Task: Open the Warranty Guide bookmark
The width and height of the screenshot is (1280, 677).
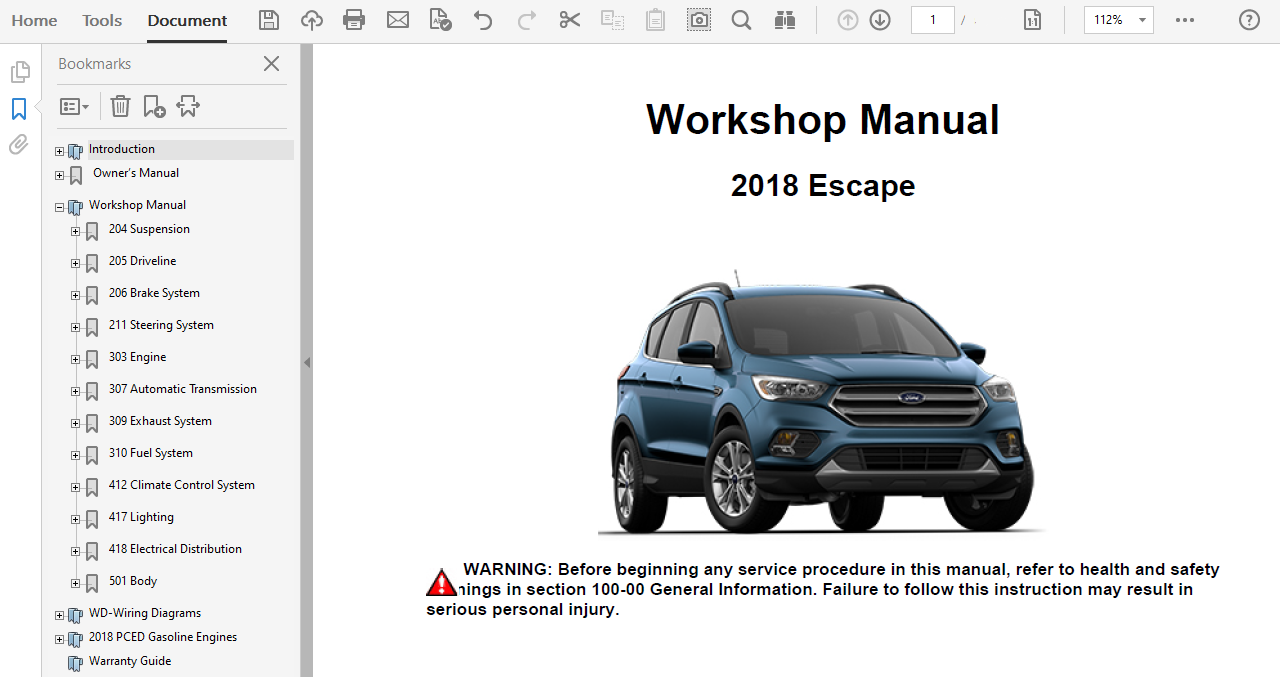Action: 130,661
